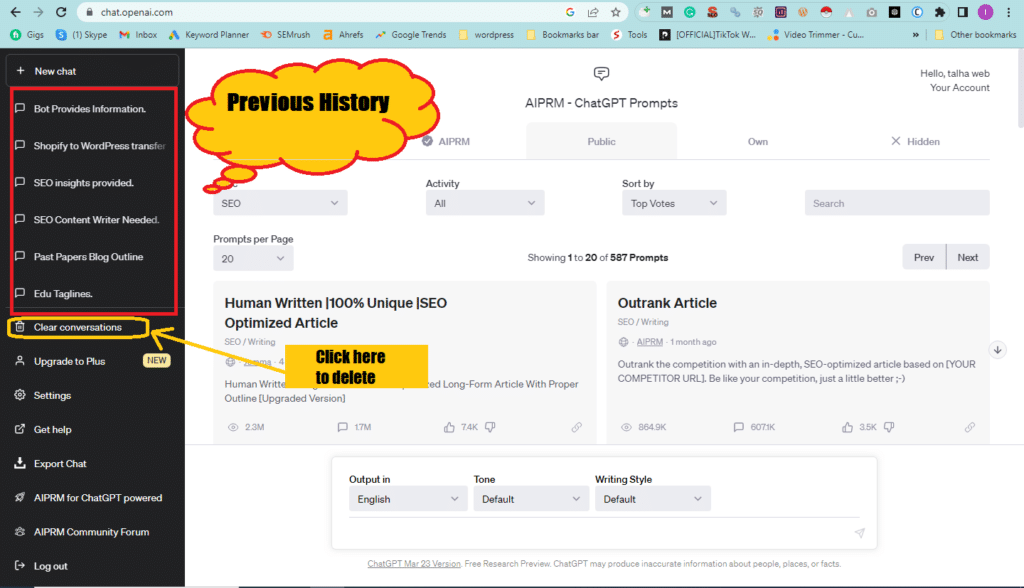This screenshot has width=1024, height=588.
Task: Click the browser forward arrow
Action: (38, 12)
